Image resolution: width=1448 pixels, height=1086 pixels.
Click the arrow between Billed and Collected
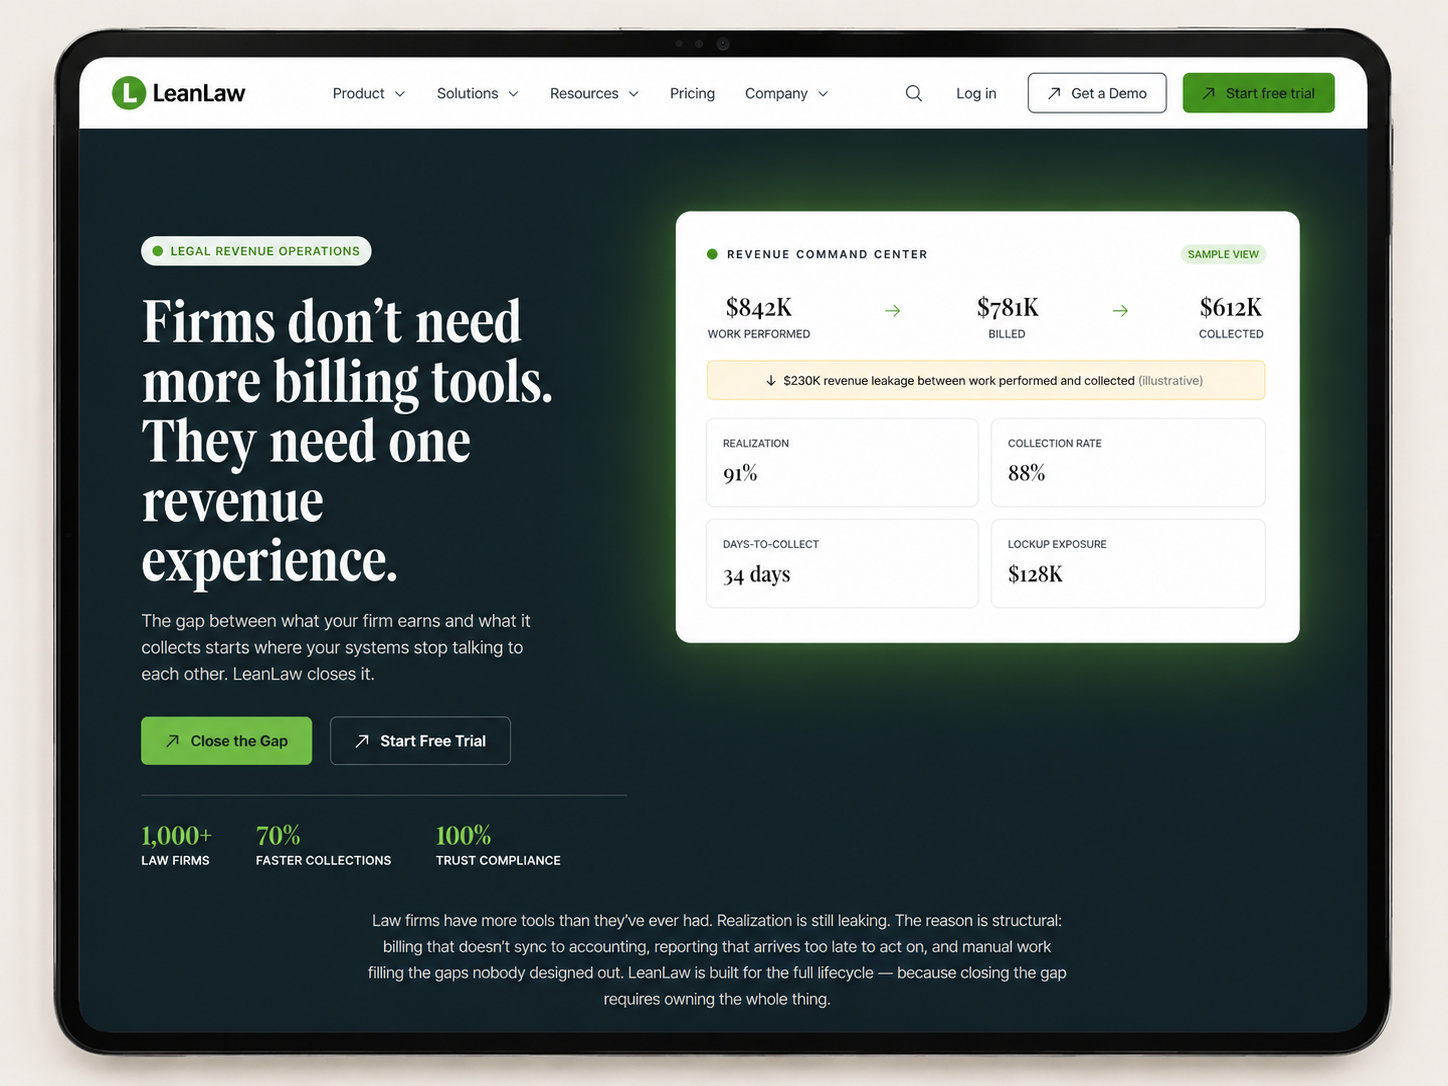[x=1120, y=311]
